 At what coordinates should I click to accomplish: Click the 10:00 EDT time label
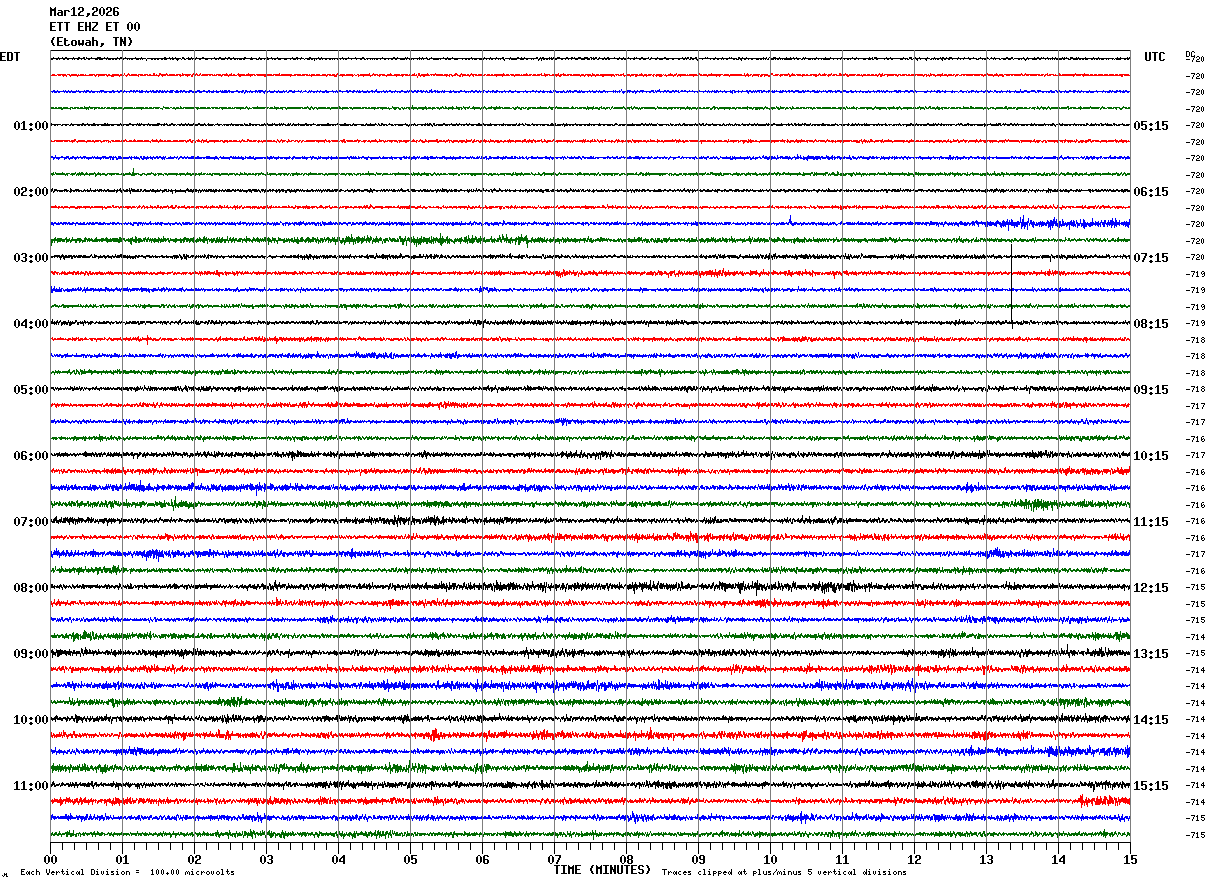(31, 720)
